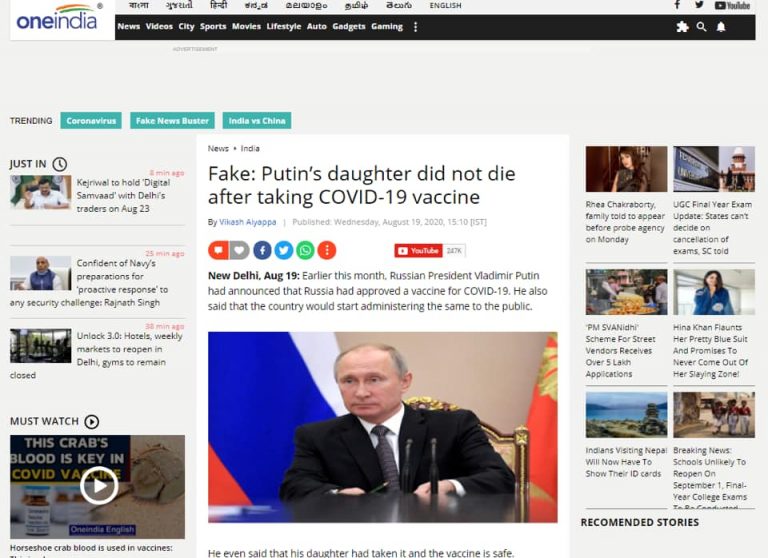Select the Fake News Buster trending tag
768x558 pixels.
[x=172, y=121]
